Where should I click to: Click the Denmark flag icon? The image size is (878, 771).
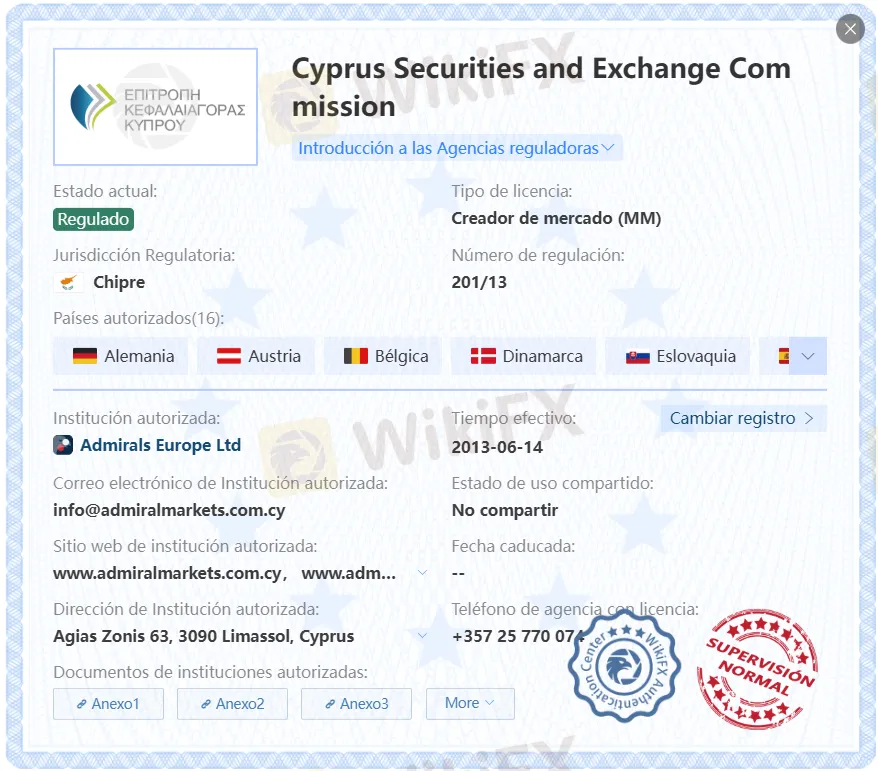point(483,356)
